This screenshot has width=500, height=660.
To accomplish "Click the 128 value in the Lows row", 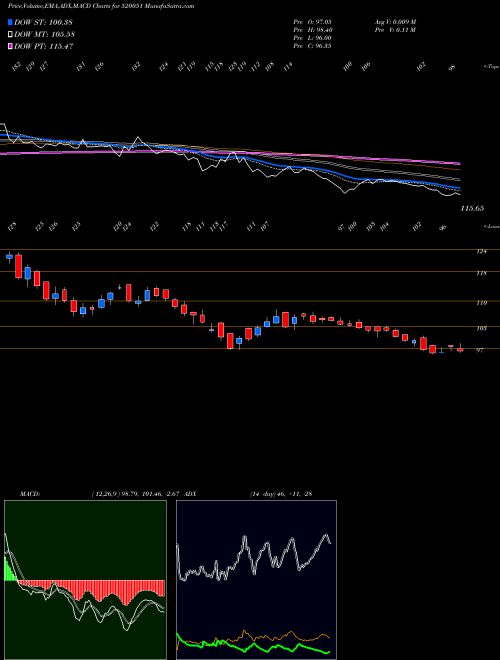I will (x=12, y=227).
